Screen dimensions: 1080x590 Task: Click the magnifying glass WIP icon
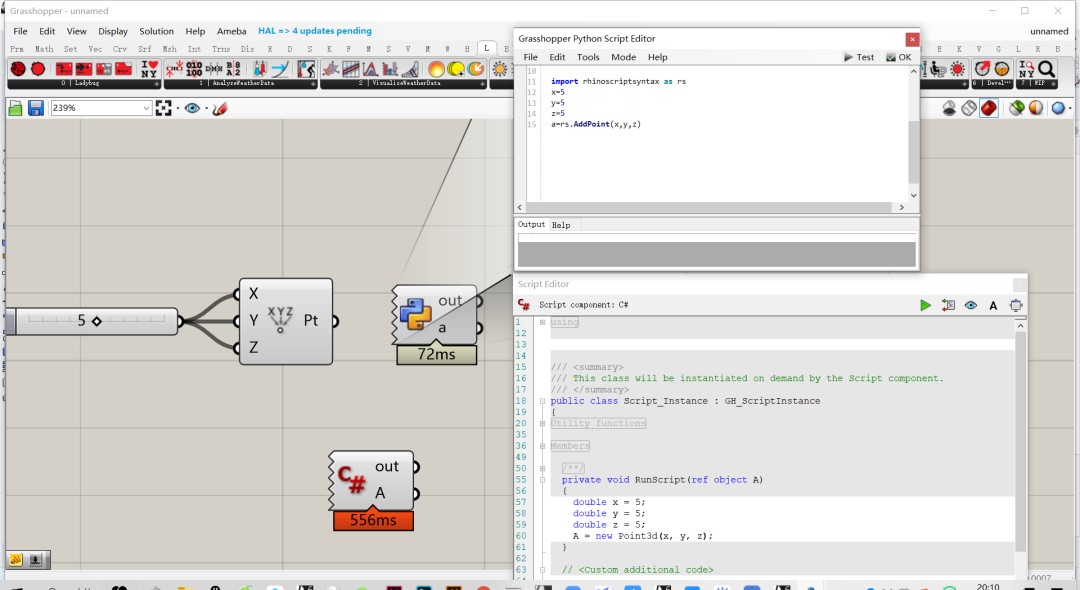[x=1047, y=69]
